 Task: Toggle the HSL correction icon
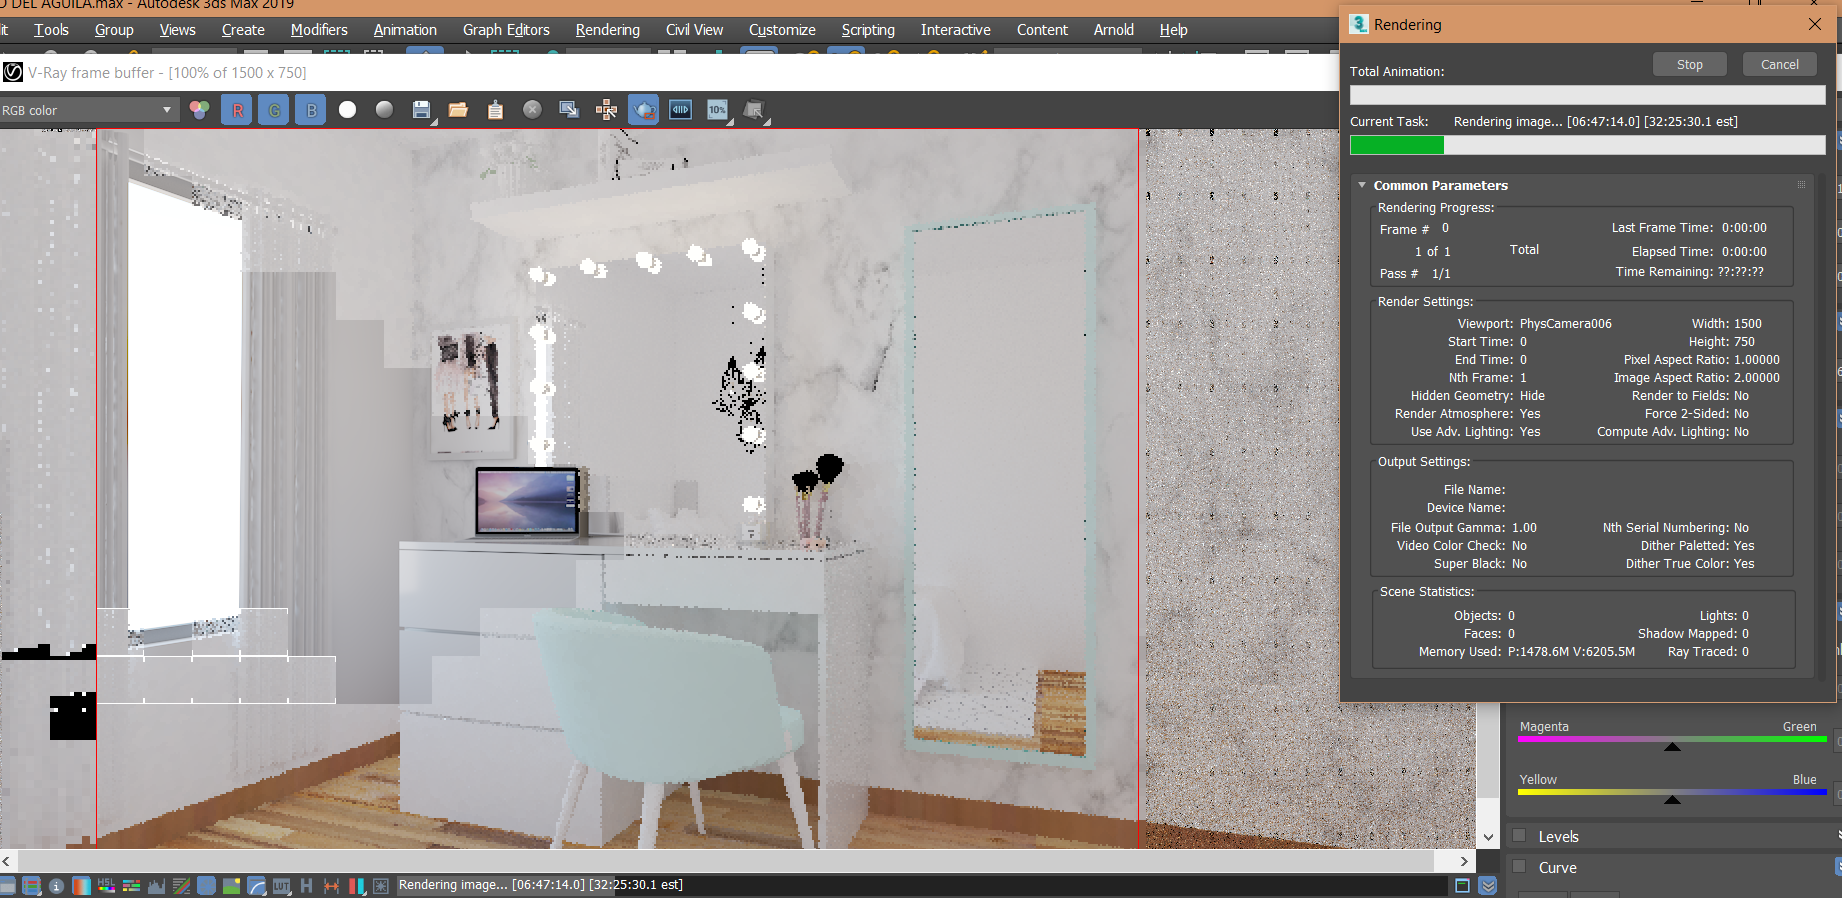(x=106, y=885)
